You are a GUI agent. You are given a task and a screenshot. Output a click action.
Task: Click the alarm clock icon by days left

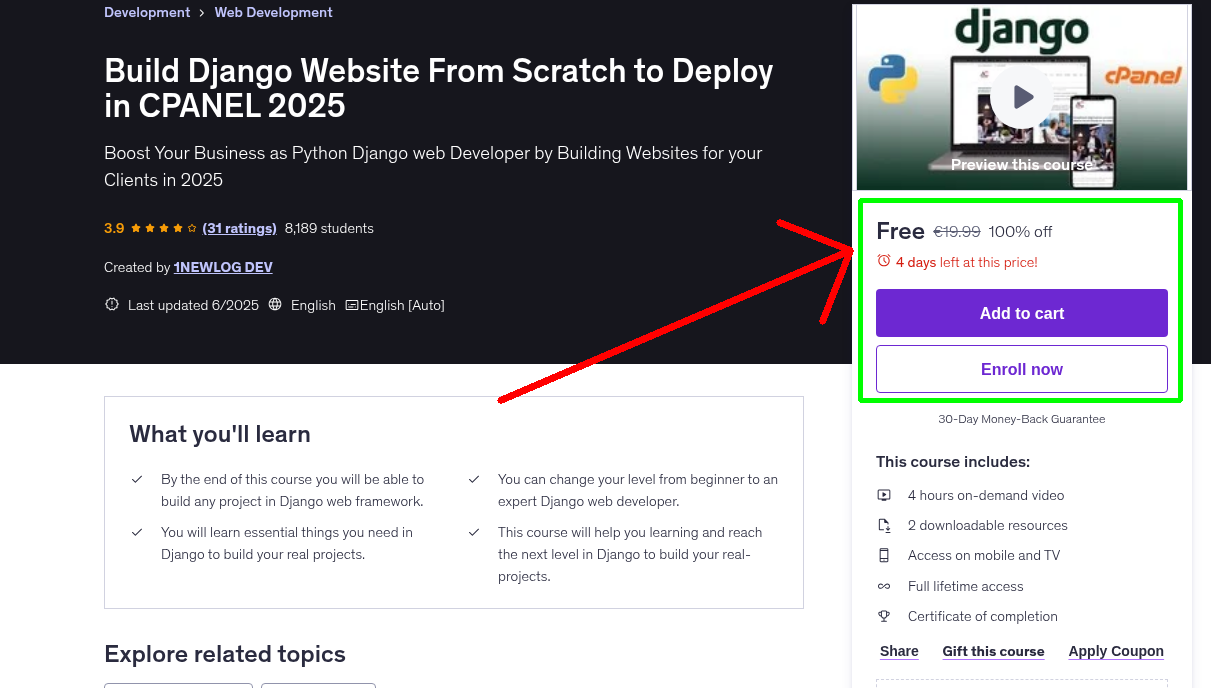click(x=883, y=261)
